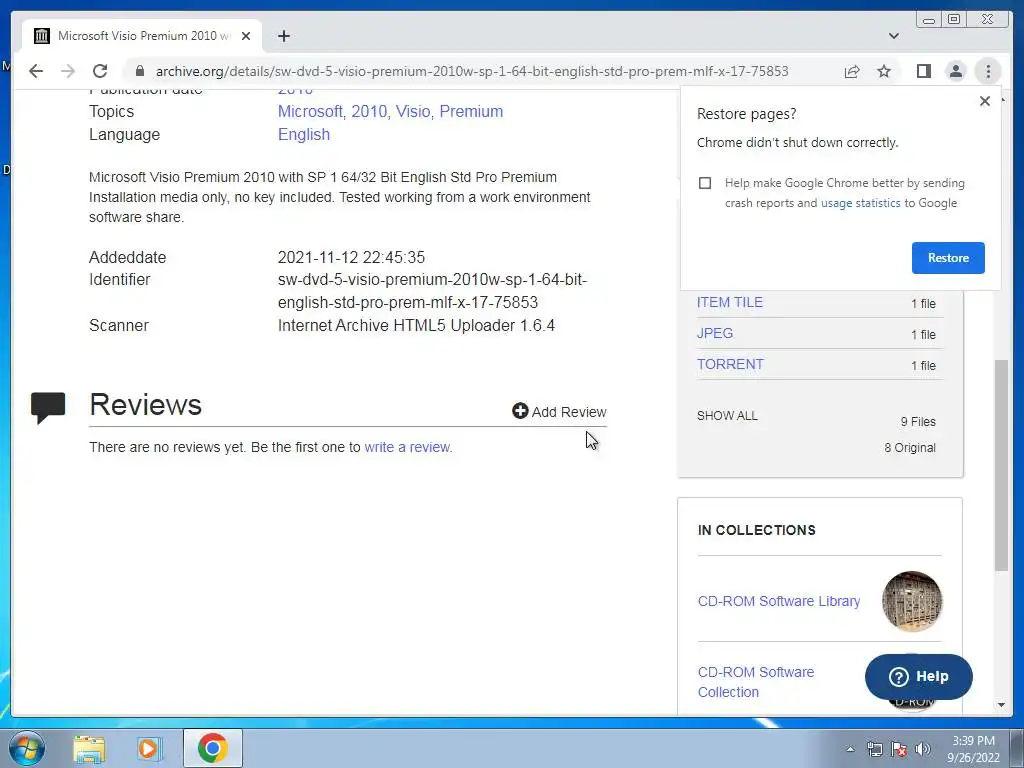Viewport: 1024px width, 768px height.
Task: Click 9 Files text
Action: (x=918, y=422)
